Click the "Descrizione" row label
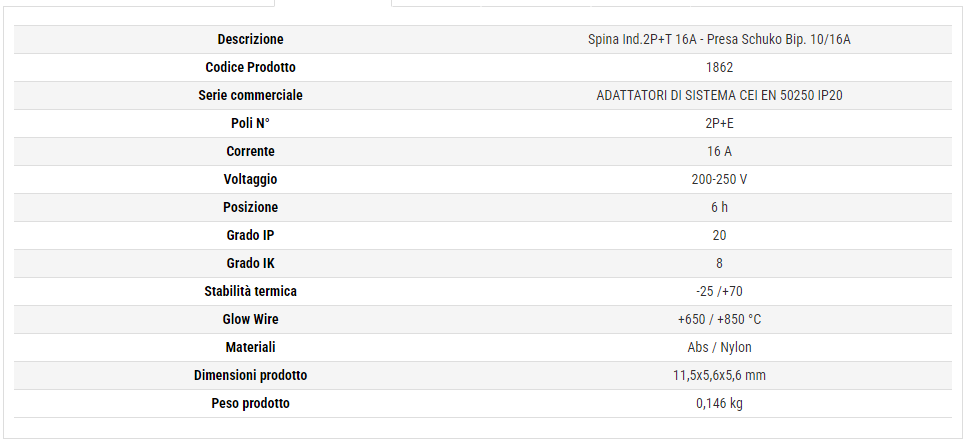The height and width of the screenshot is (445, 969). click(250, 39)
